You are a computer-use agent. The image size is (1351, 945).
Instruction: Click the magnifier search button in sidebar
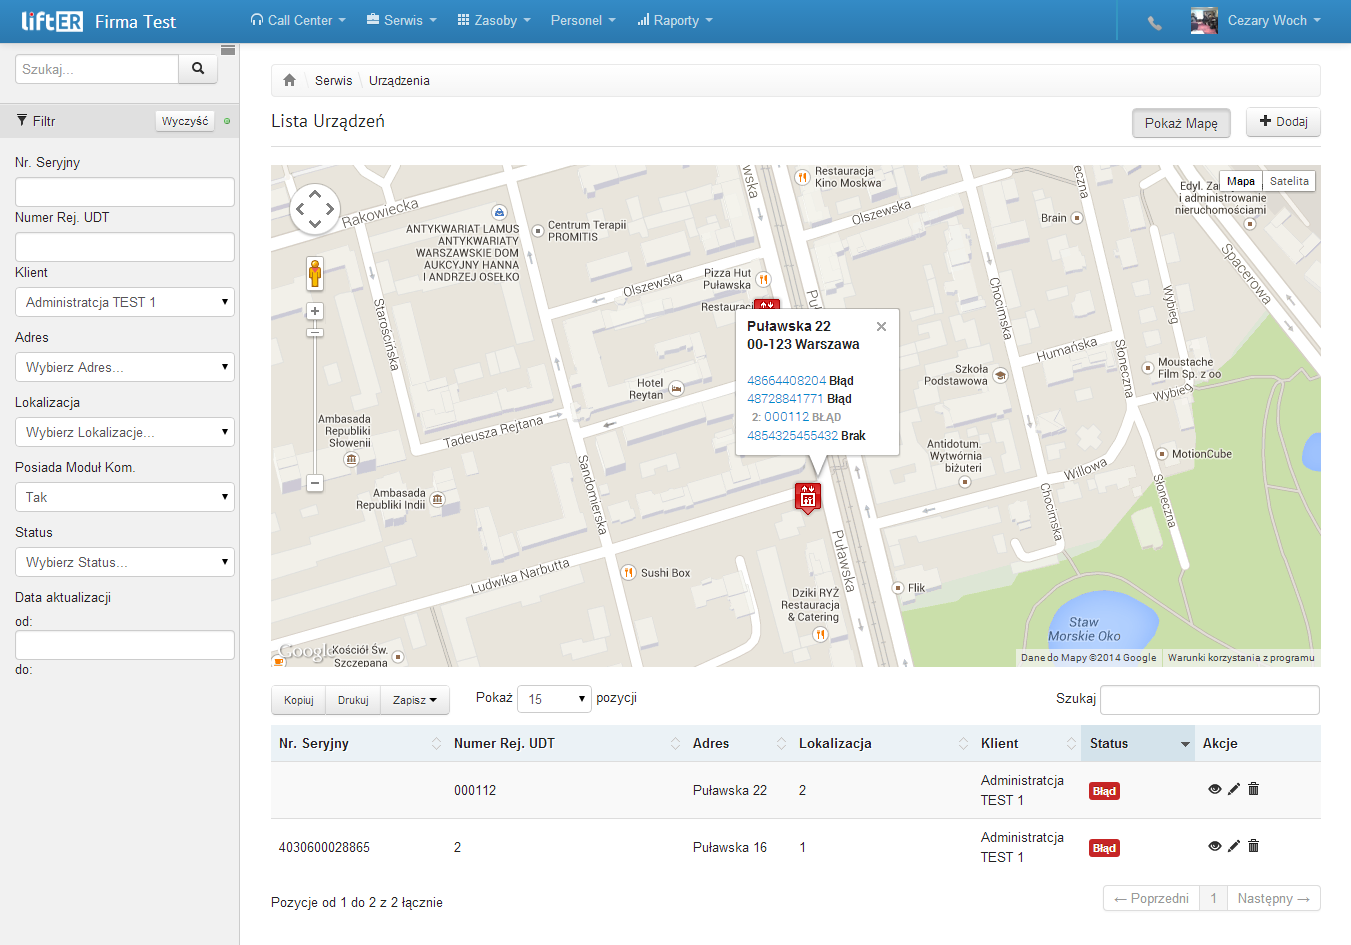click(x=198, y=69)
